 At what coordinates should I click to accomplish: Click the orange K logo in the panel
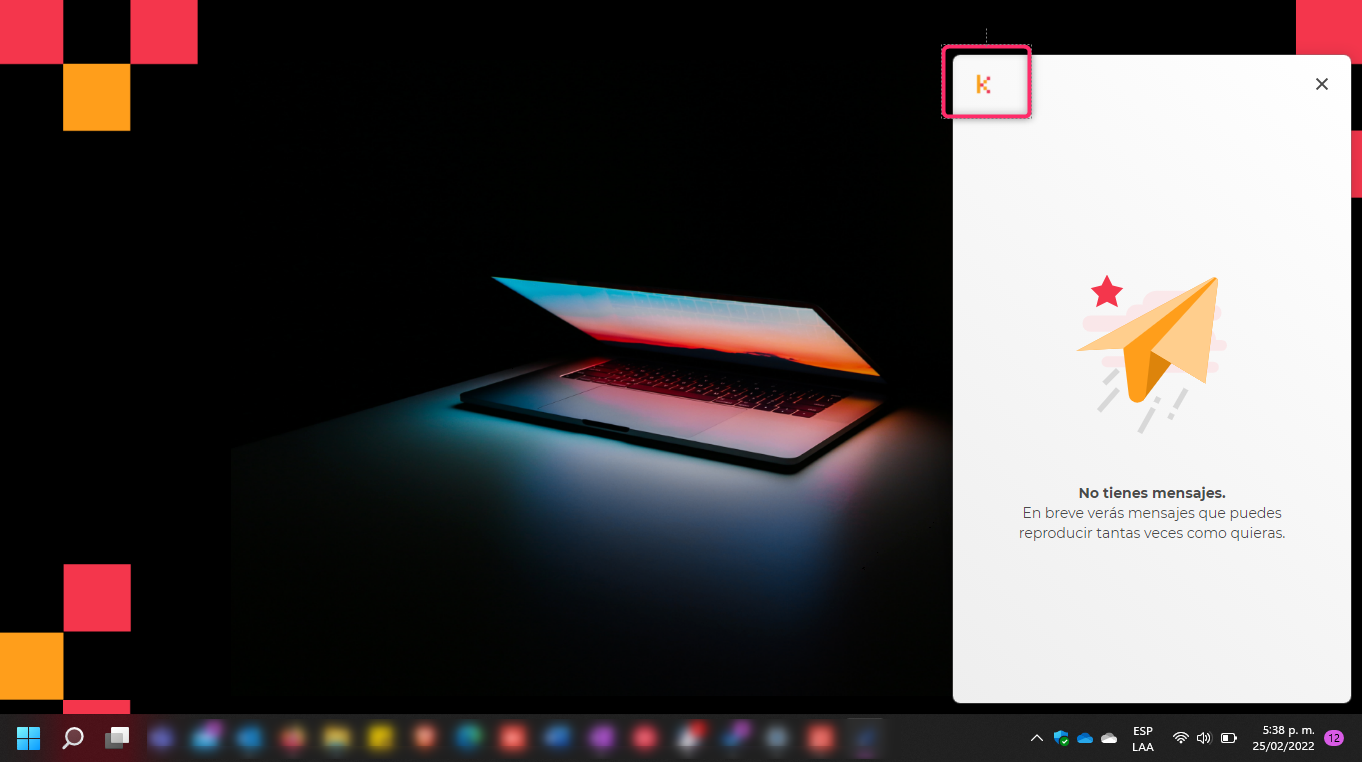(x=983, y=85)
